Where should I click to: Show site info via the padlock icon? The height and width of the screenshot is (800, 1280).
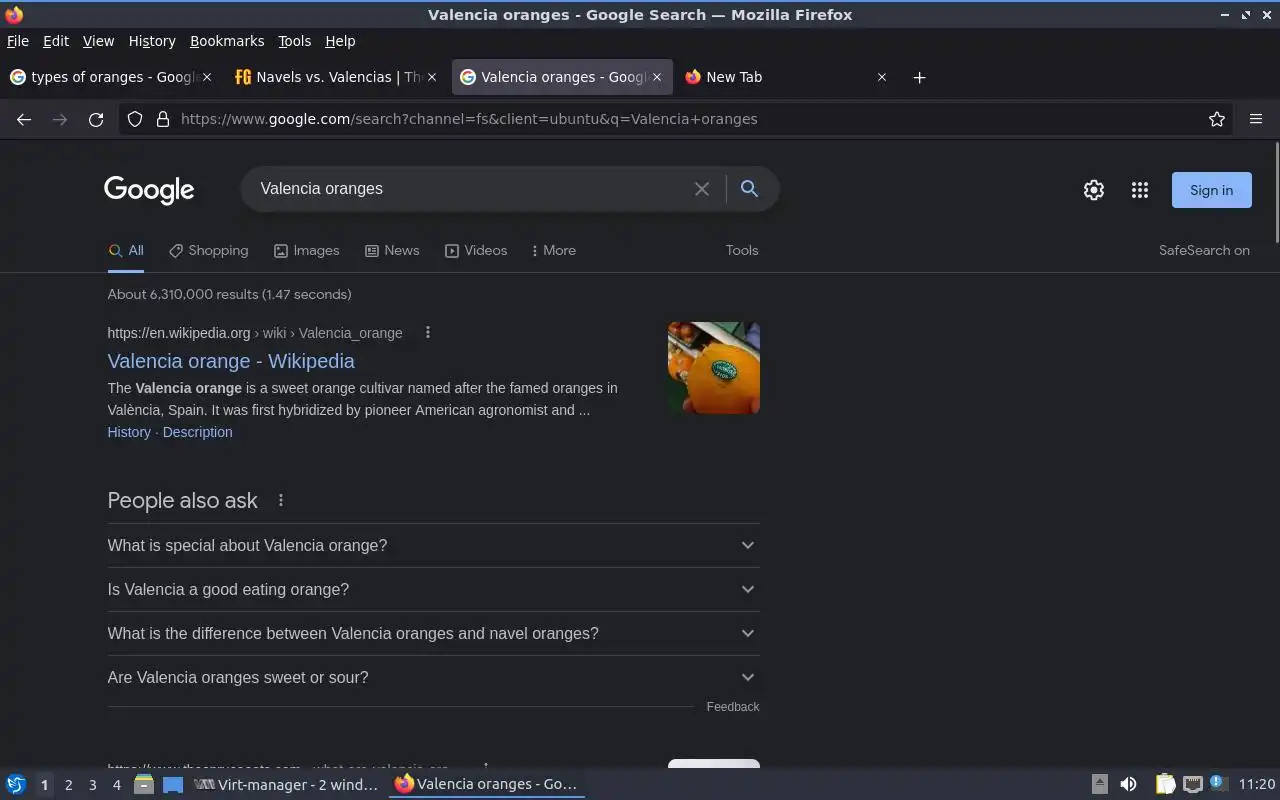(x=163, y=119)
